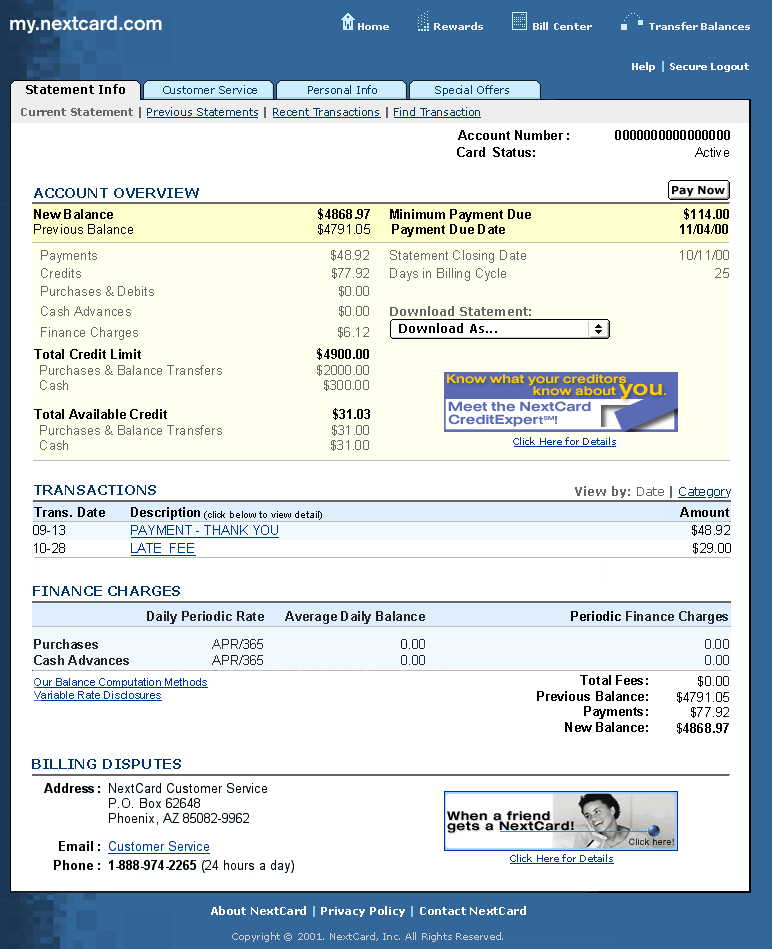772x949 pixels.
Task: Click the my.nextcard.com logo
Action: tap(86, 24)
